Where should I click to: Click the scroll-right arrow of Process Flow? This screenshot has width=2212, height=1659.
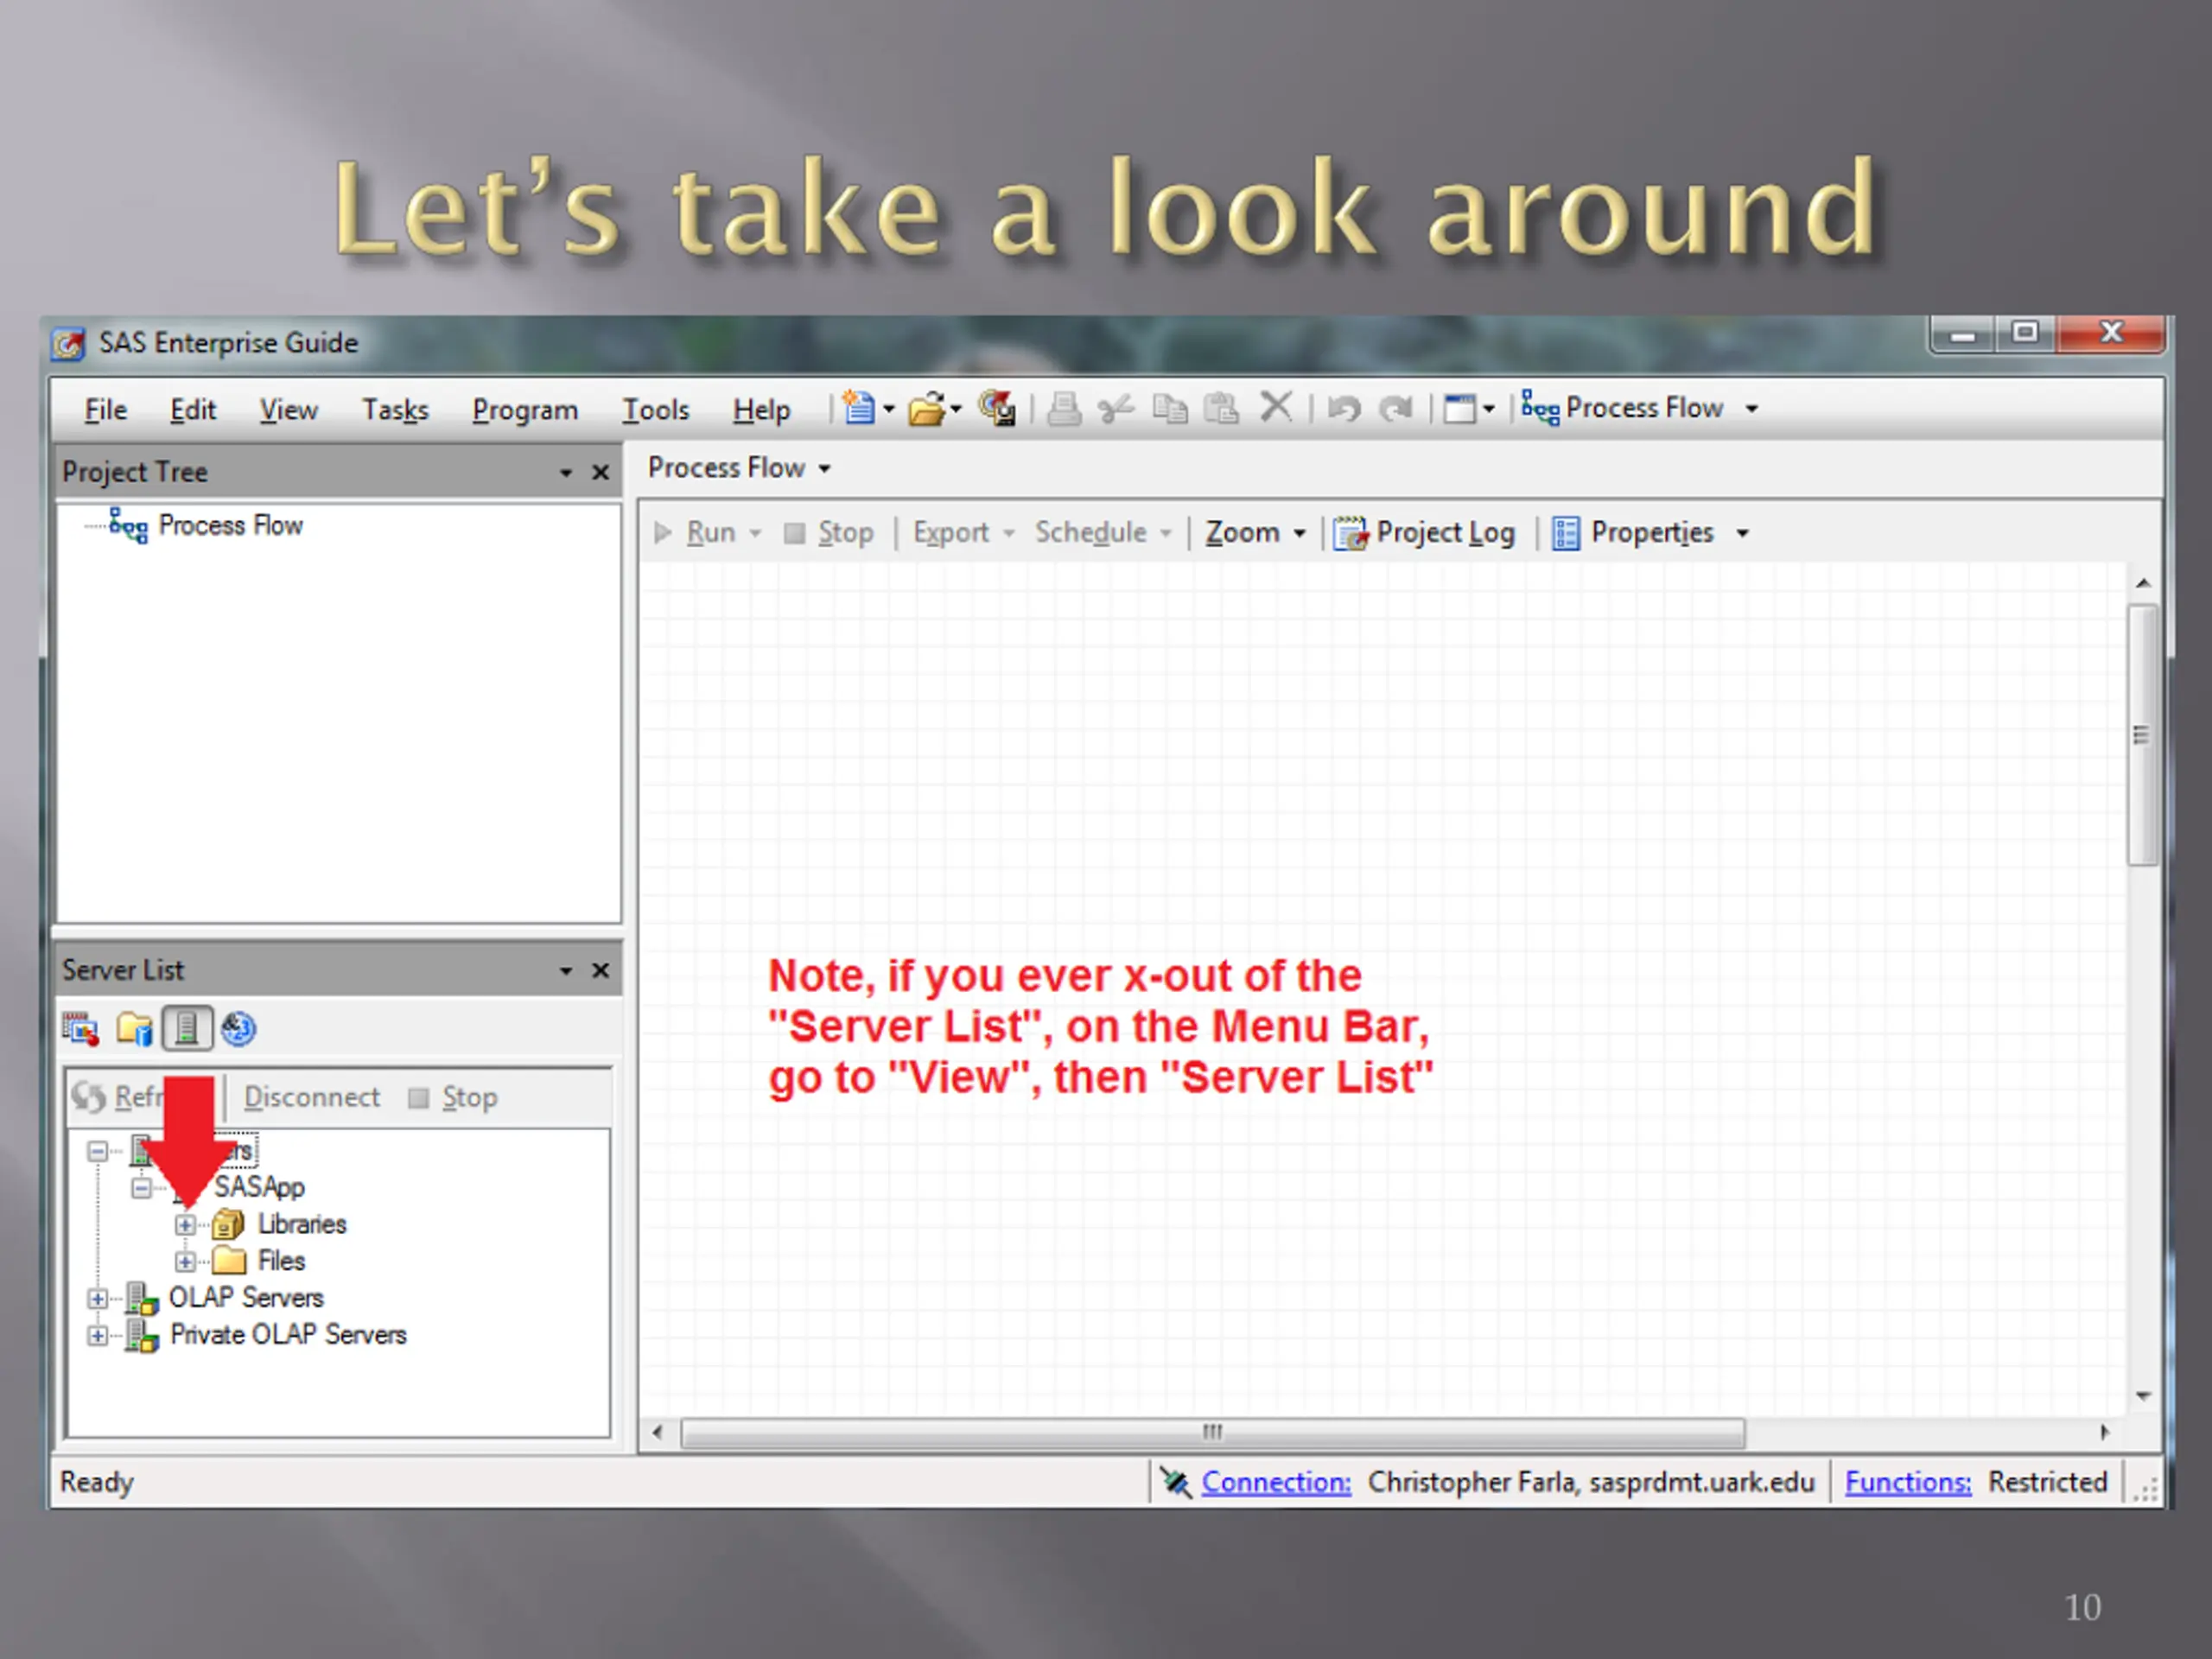point(2105,1432)
